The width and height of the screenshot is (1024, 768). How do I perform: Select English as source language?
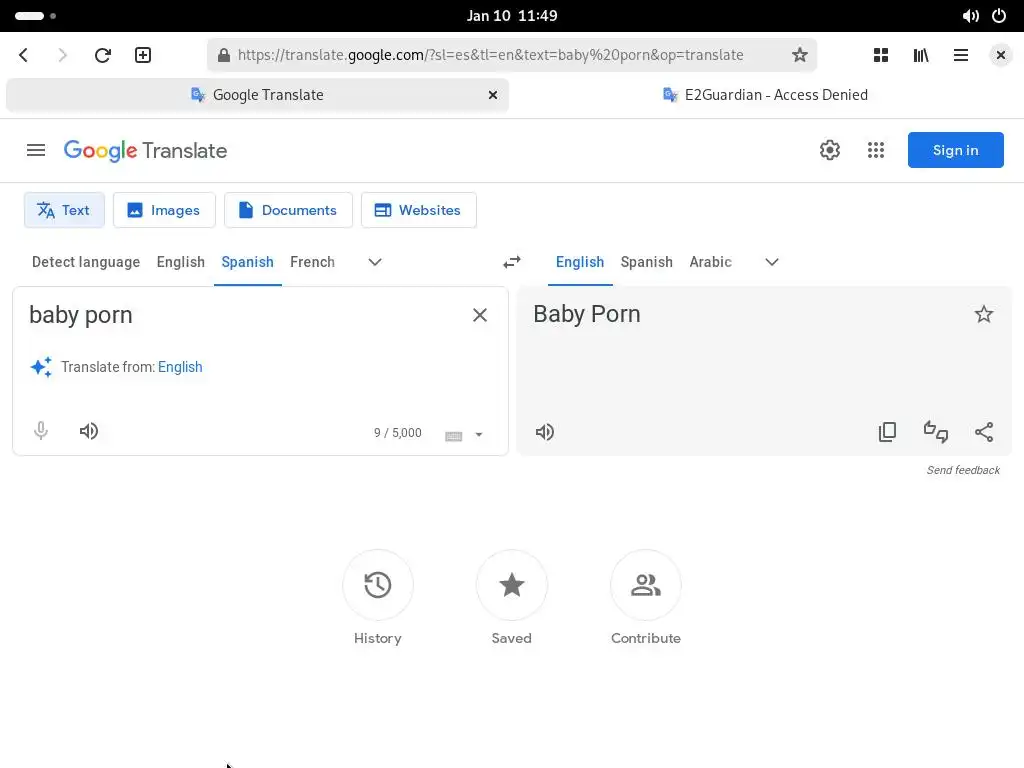(181, 262)
